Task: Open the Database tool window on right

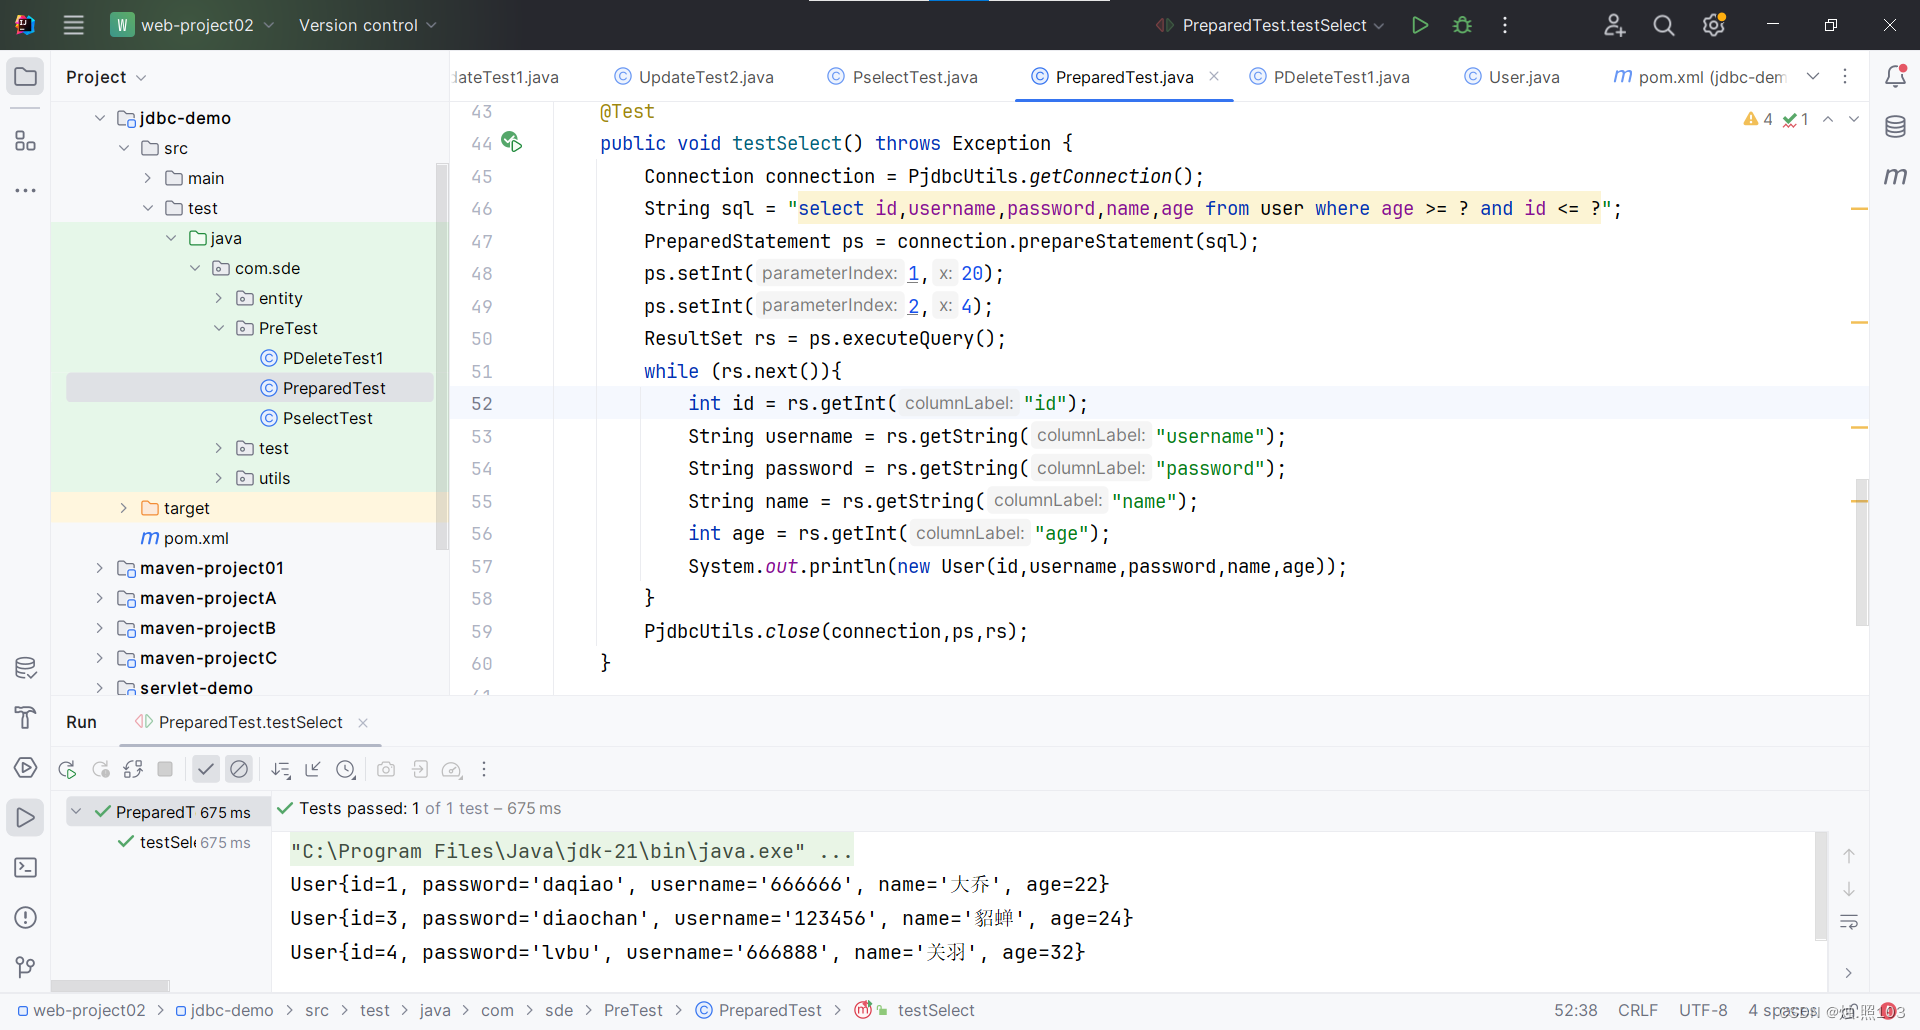Action: coord(1895,127)
